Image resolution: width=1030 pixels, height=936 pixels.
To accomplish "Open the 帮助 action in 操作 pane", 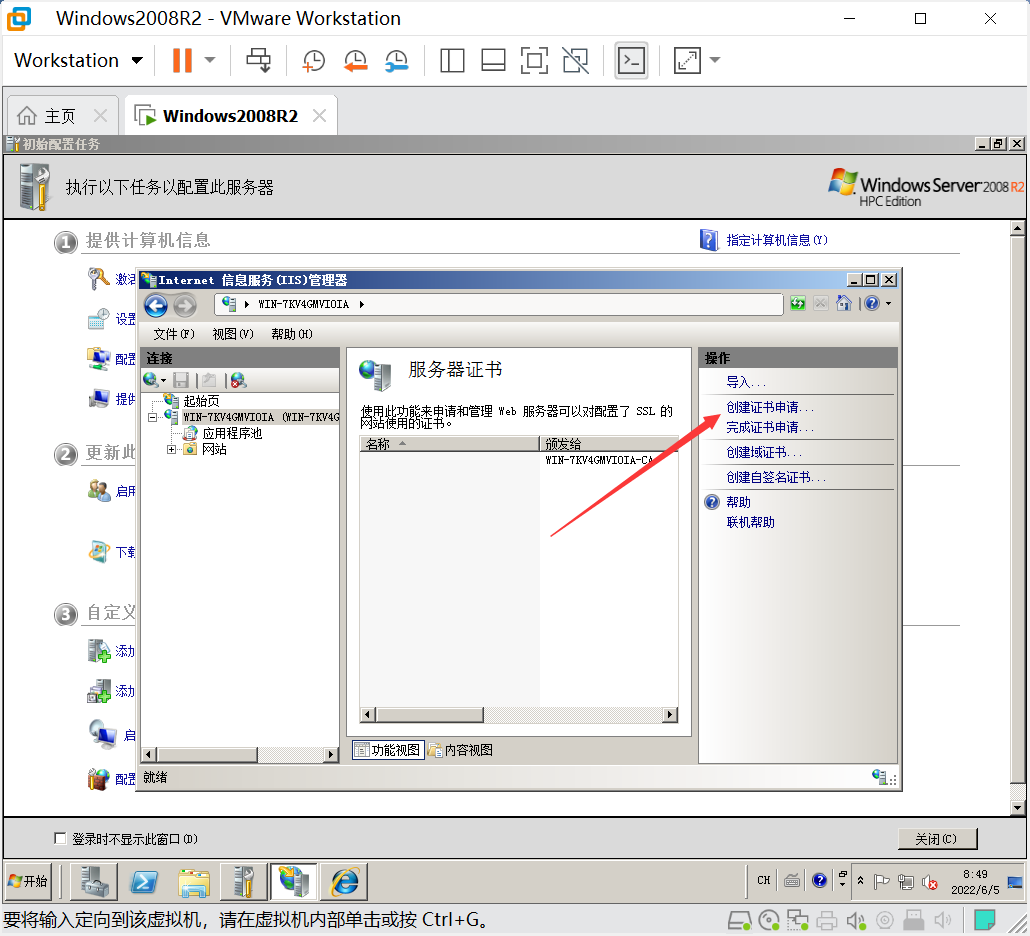I will pos(738,502).
